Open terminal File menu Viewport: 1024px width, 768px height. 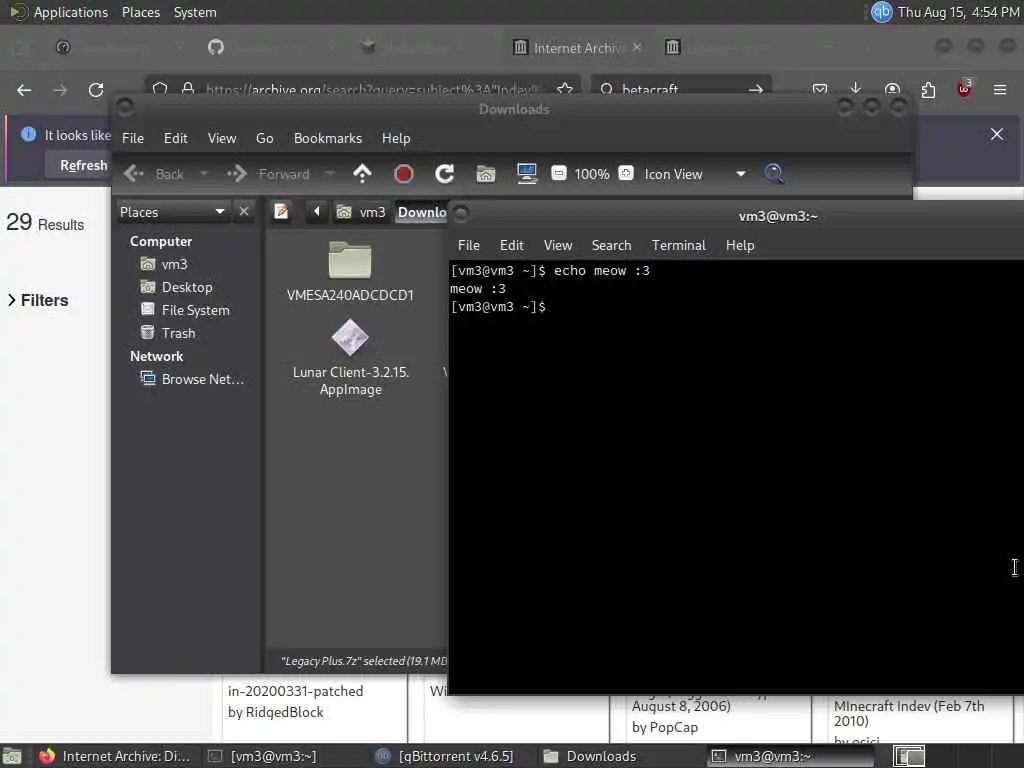tap(469, 246)
